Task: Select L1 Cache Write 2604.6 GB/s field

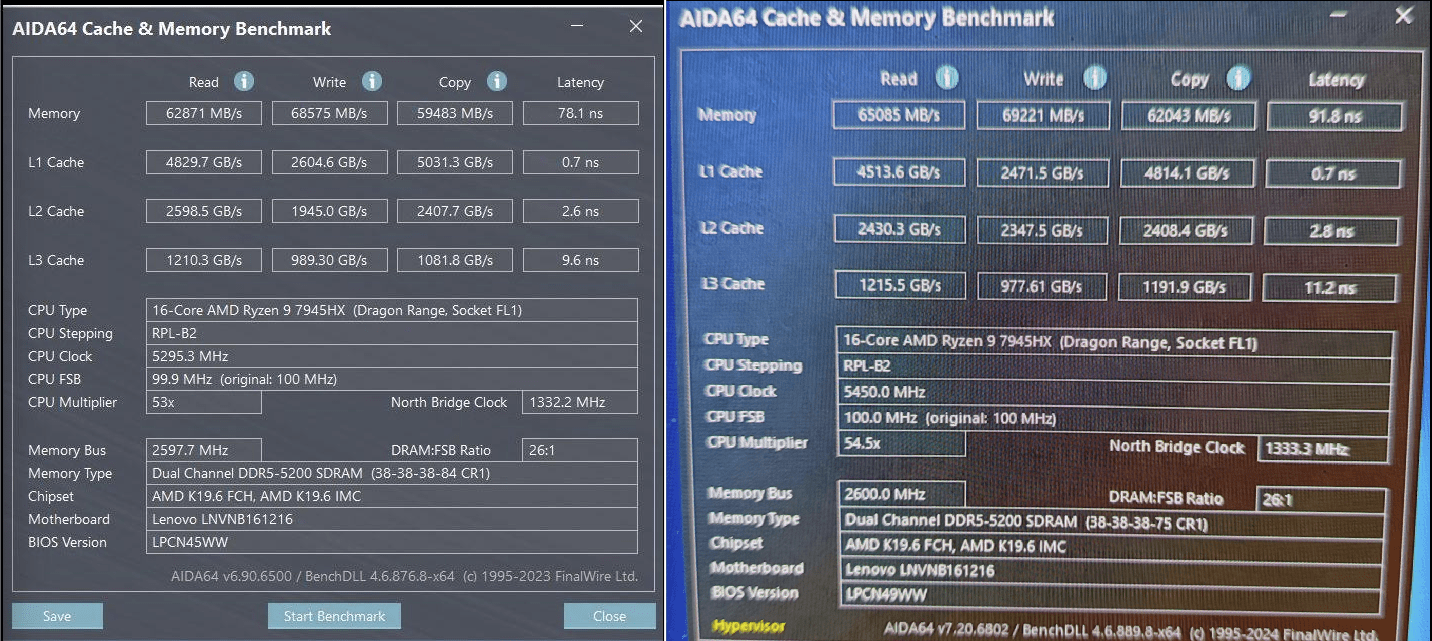Action: 329,162
